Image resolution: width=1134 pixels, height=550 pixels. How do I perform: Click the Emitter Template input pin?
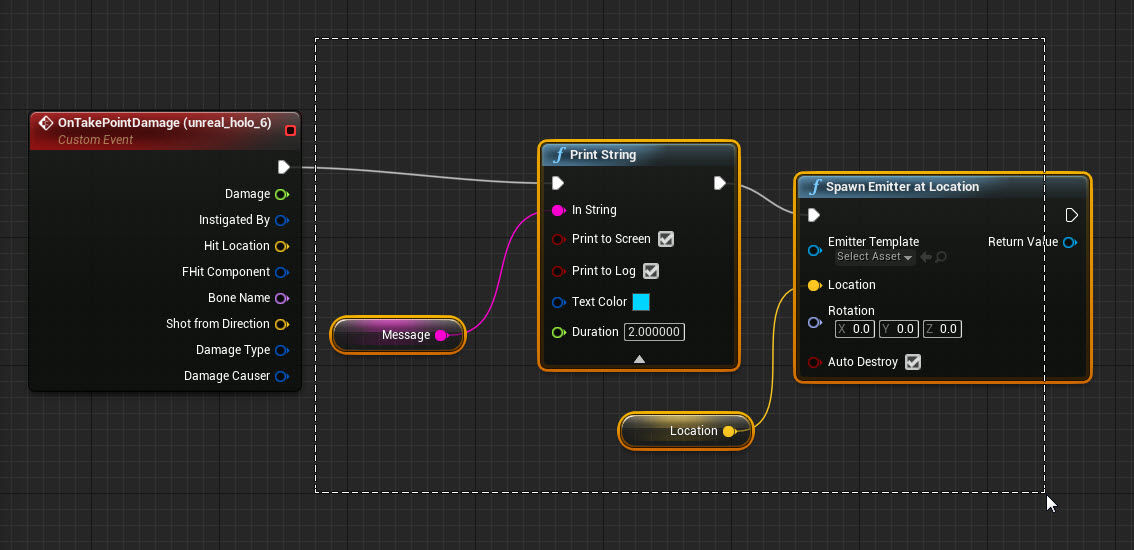click(814, 249)
